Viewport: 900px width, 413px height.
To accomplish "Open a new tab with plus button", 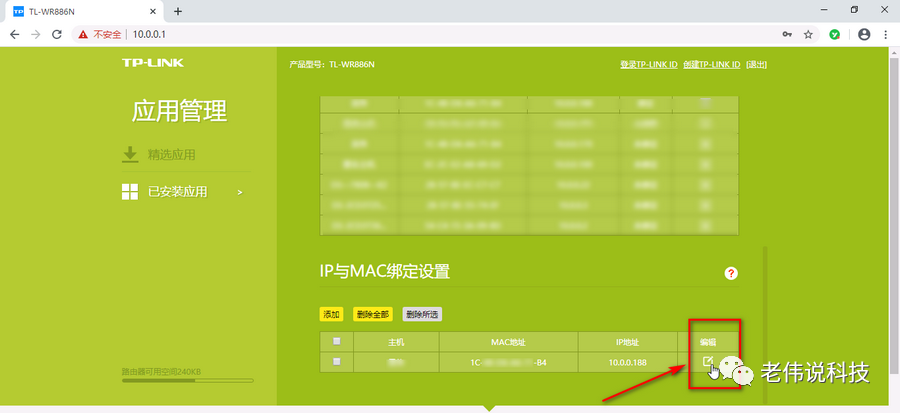I will (178, 11).
